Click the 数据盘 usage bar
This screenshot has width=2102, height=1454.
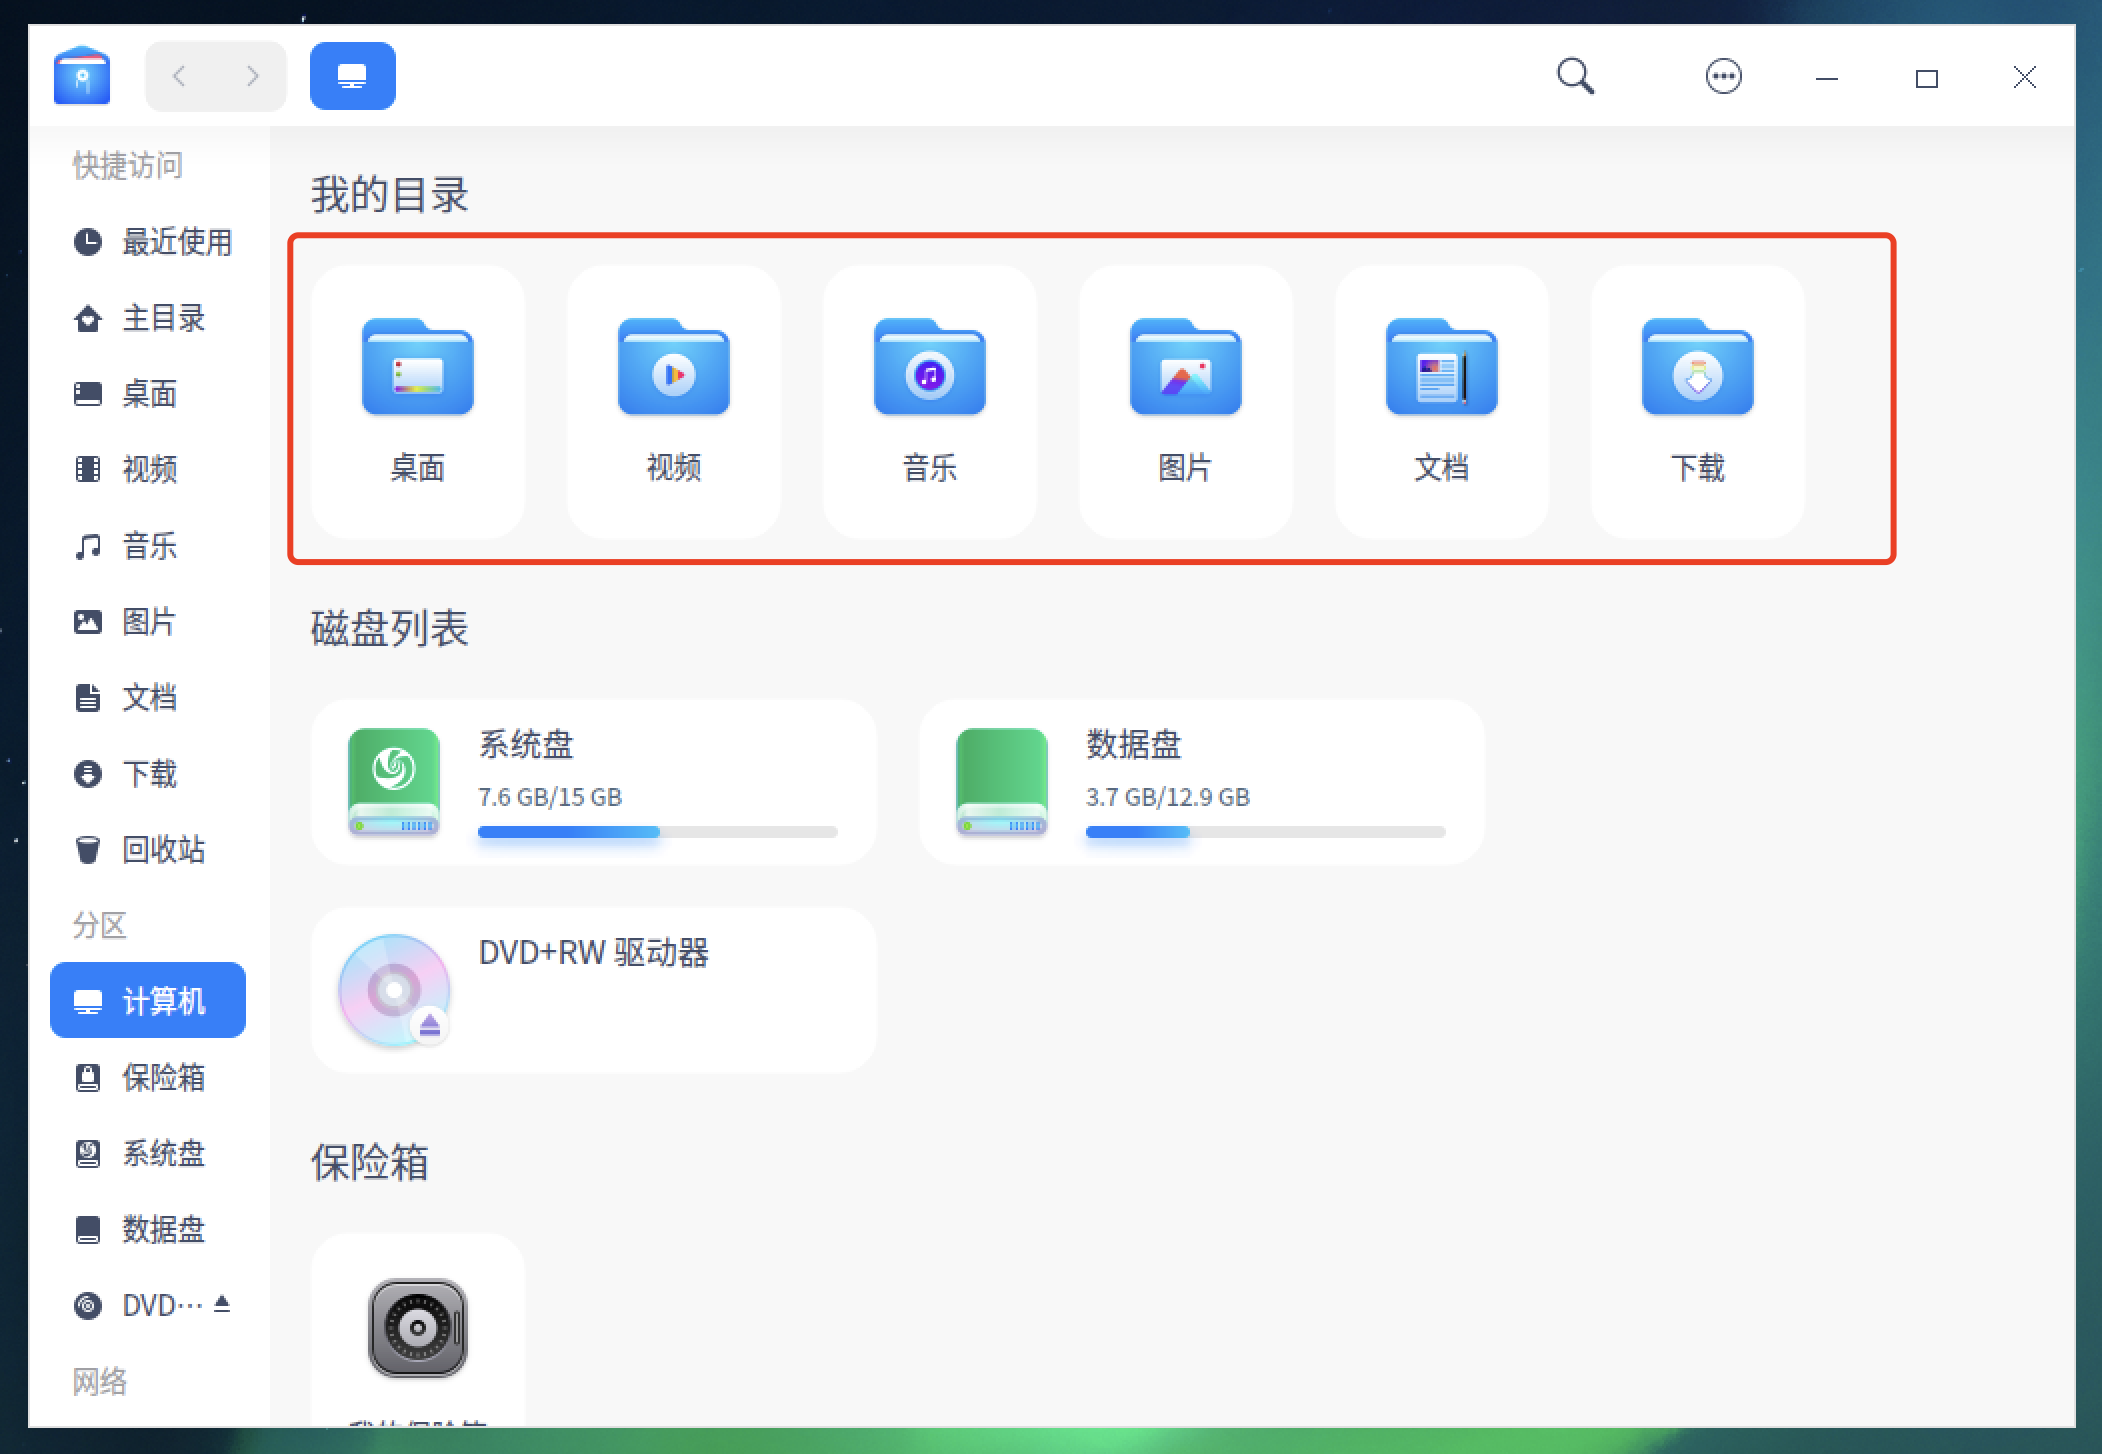[1266, 832]
